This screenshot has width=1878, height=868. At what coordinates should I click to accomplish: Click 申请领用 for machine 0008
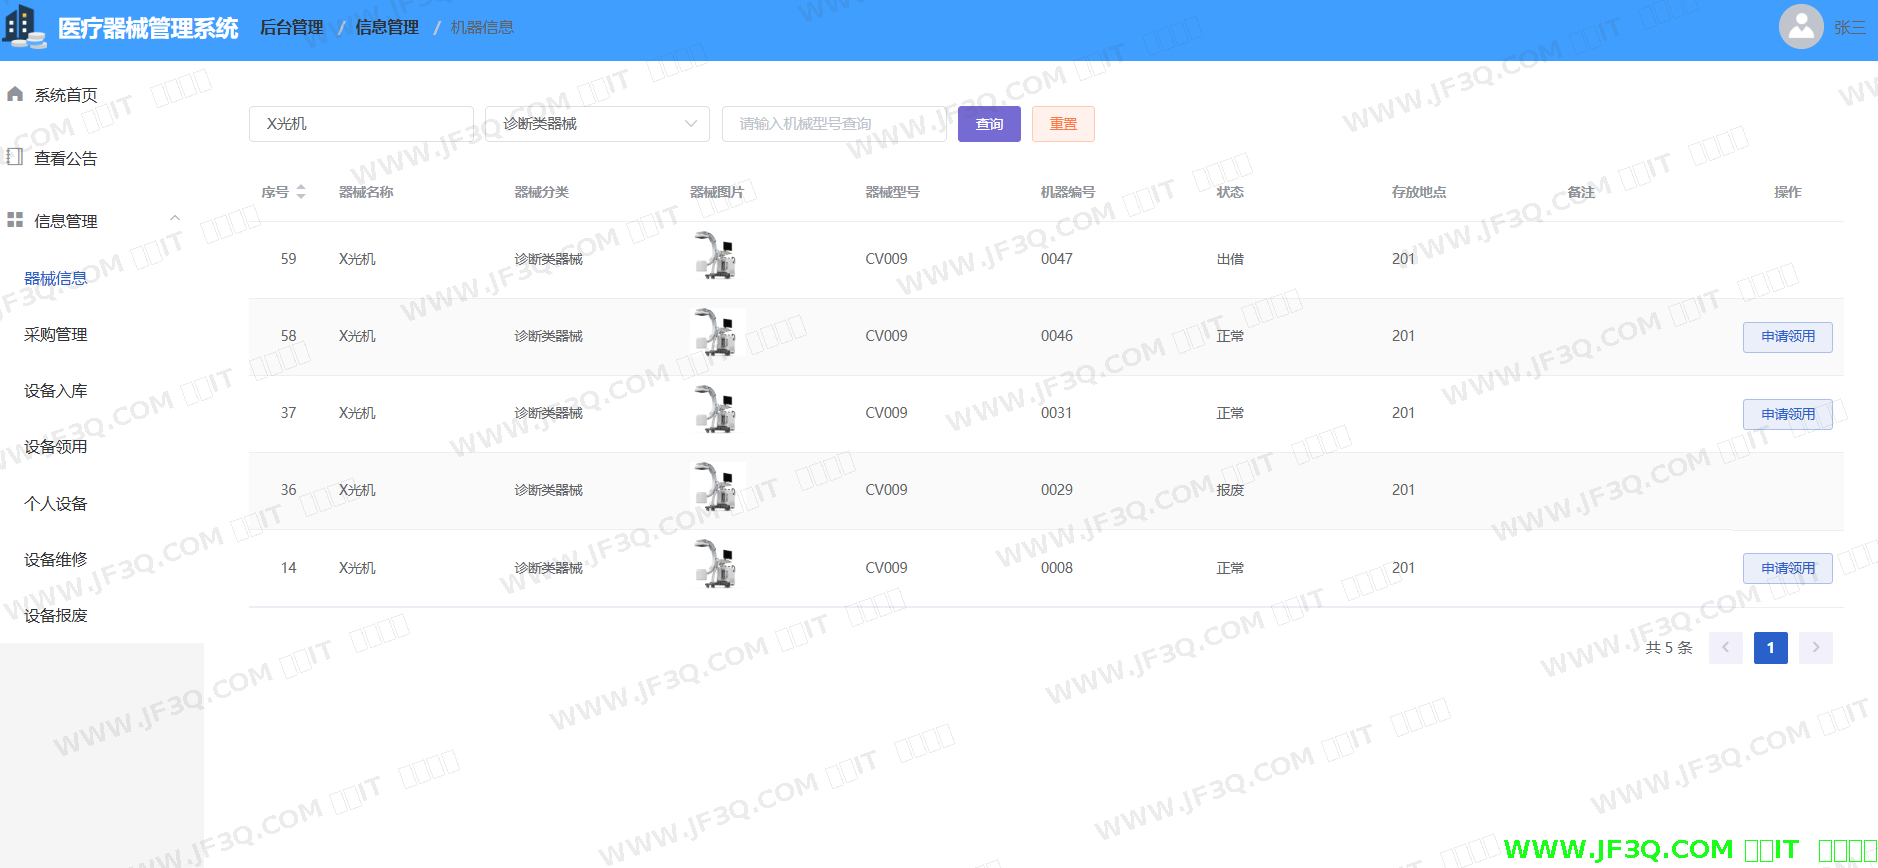(x=1787, y=569)
